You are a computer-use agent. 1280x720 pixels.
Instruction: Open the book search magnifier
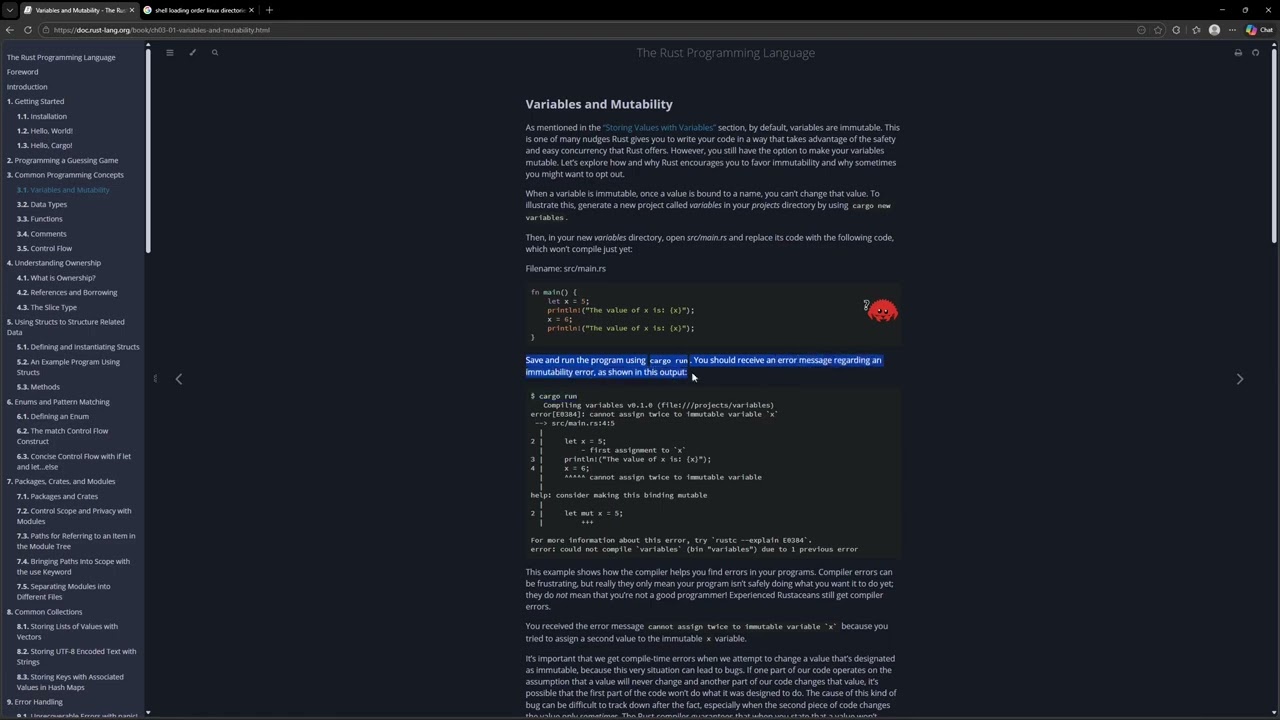[214, 52]
